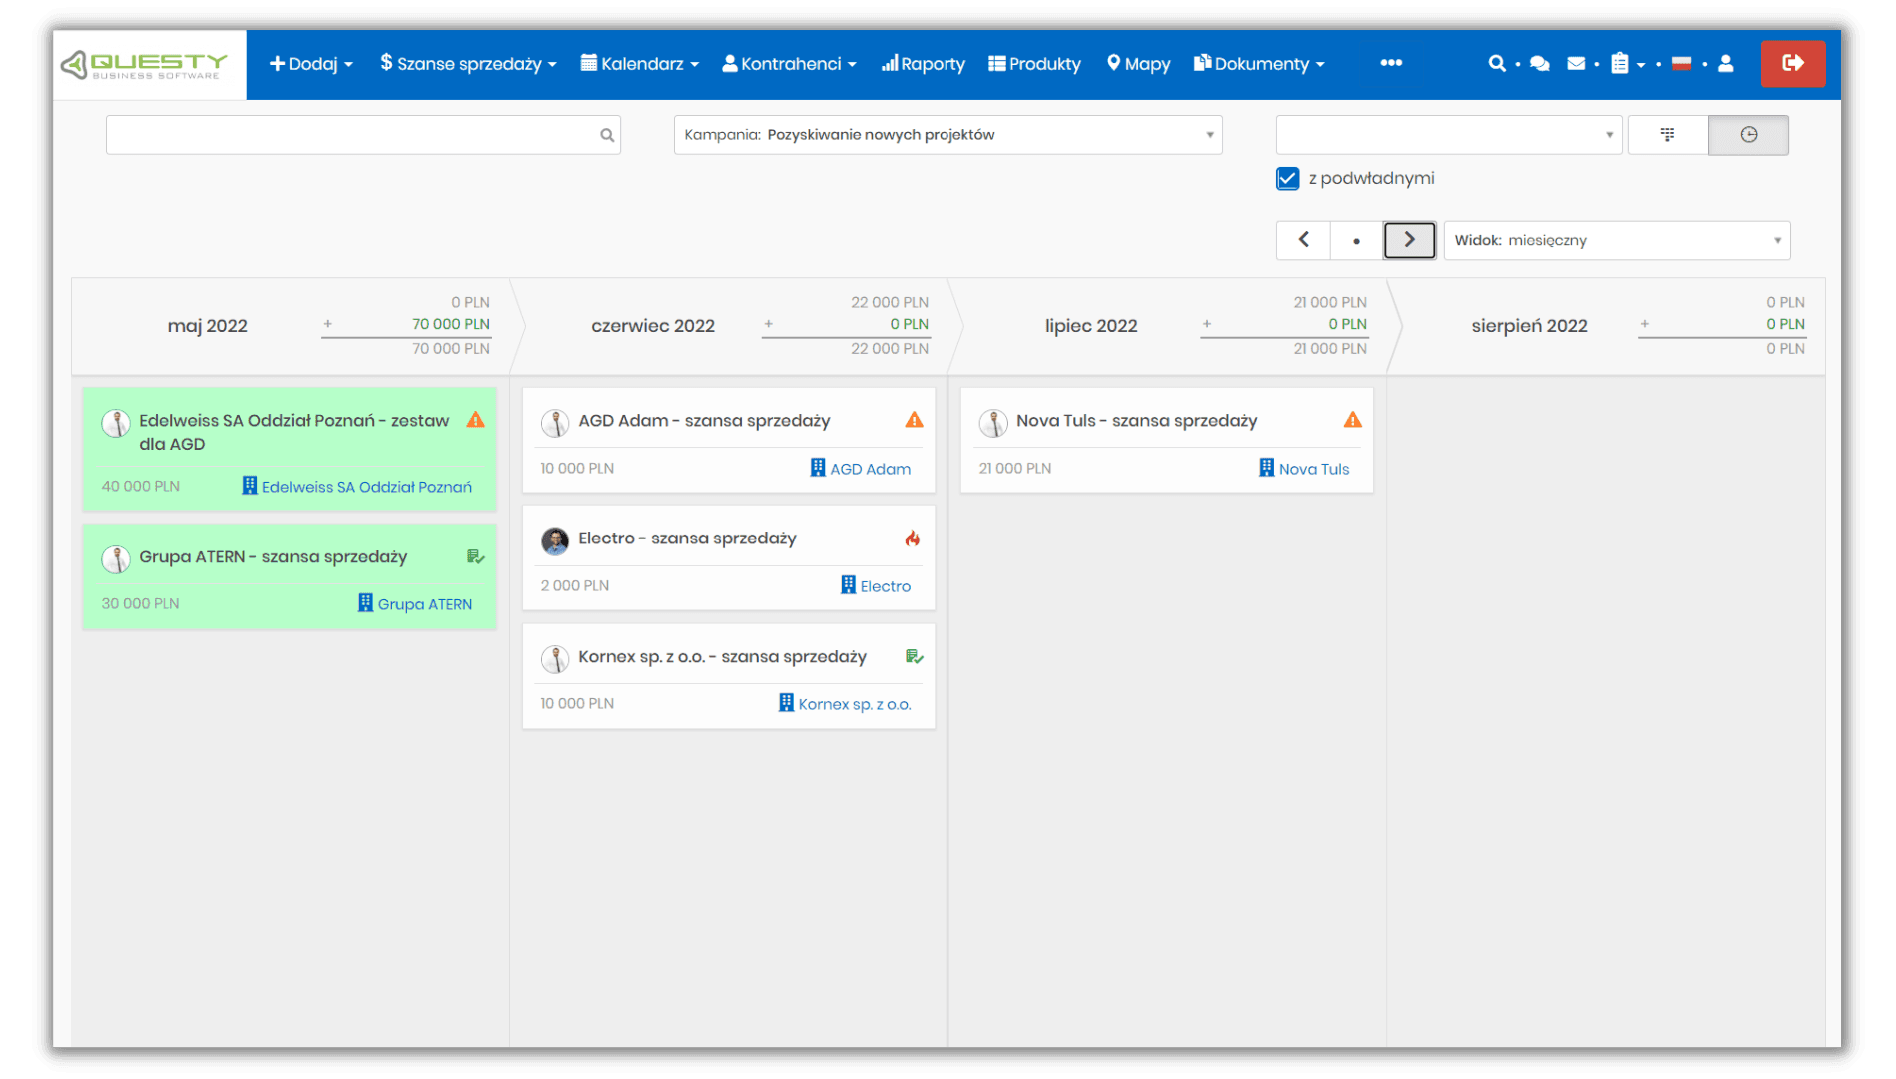Jump to current period dot button
Screen dimensions: 1896x1079
(1356, 240)
